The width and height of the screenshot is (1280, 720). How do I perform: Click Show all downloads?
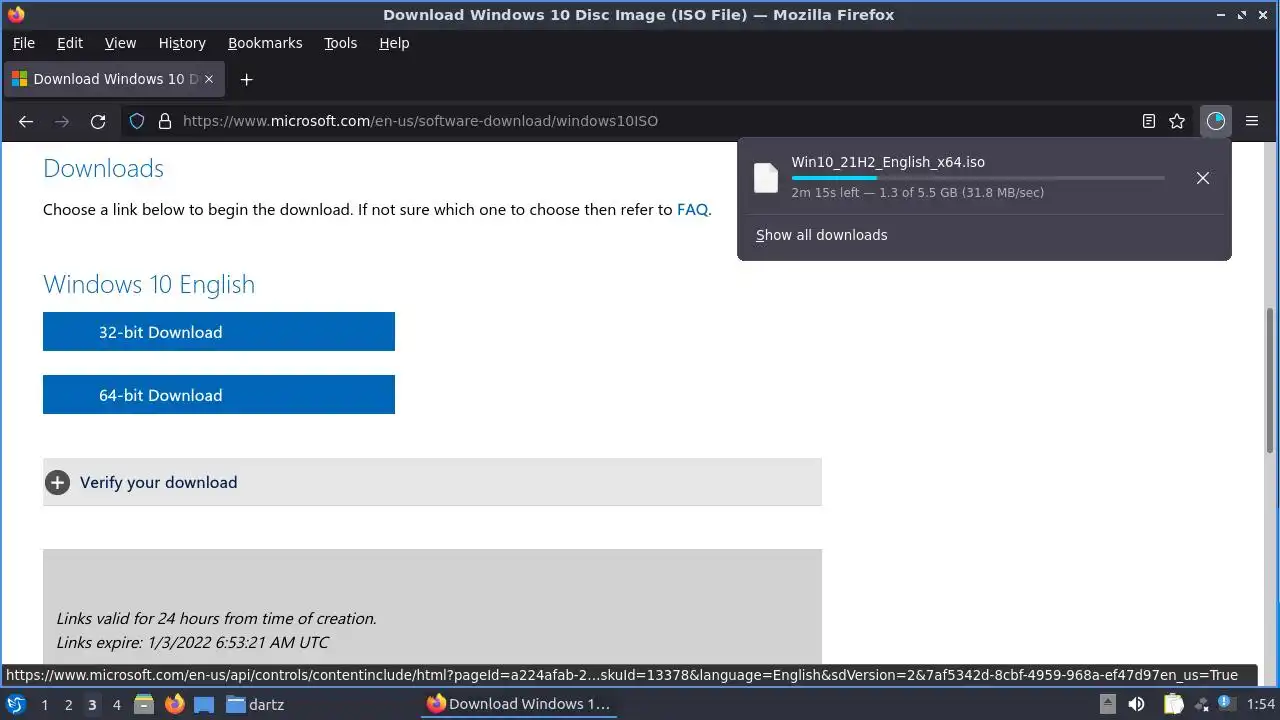point(821,235)
